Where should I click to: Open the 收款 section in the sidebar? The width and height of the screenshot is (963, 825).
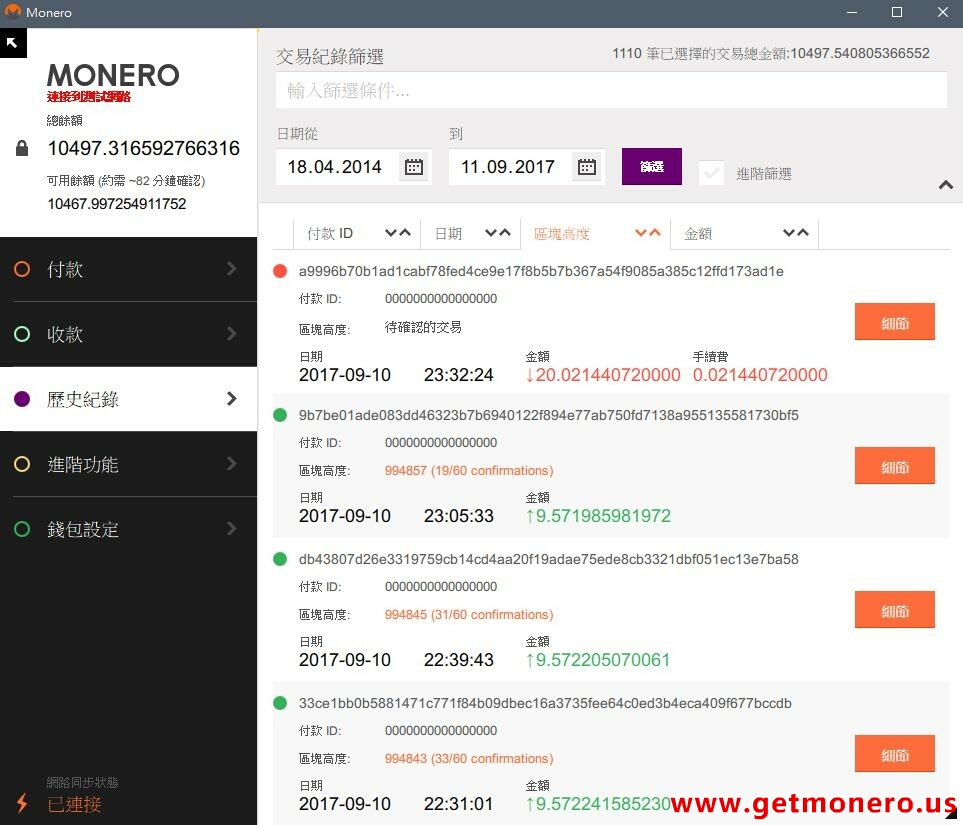(128, 334)
